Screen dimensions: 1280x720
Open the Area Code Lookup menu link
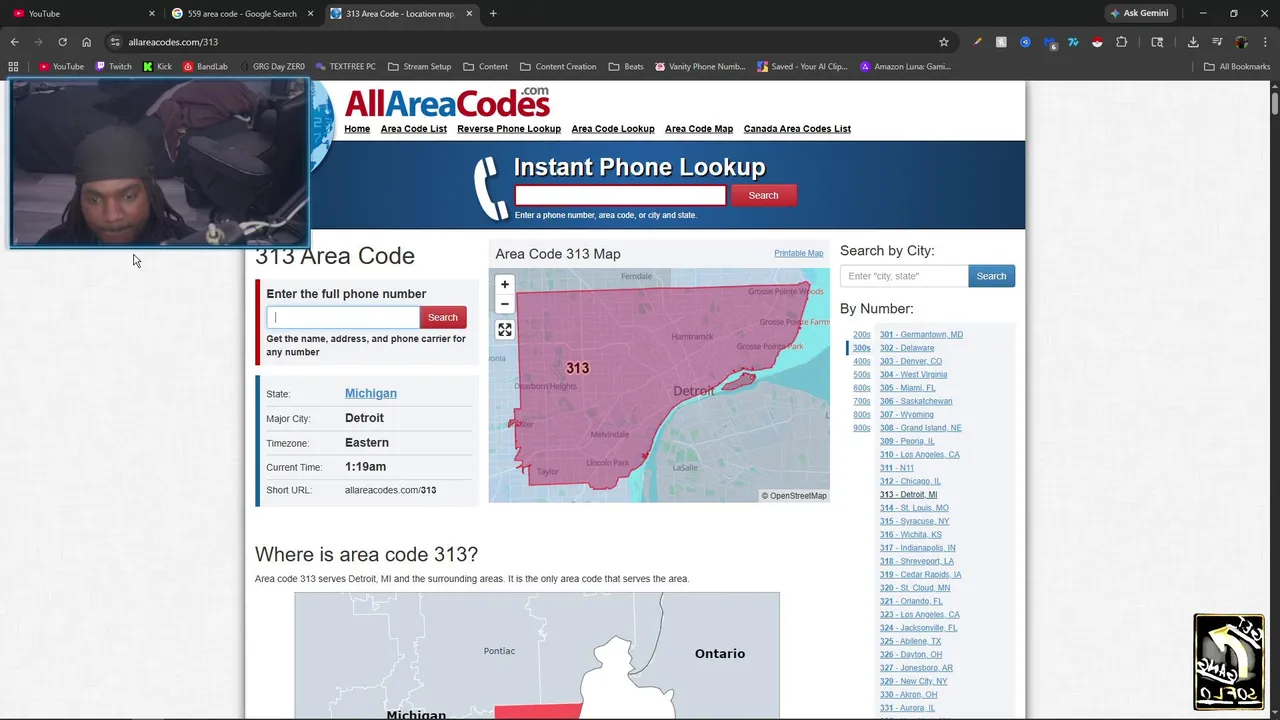pyautogui.click(x=613, y=129)
